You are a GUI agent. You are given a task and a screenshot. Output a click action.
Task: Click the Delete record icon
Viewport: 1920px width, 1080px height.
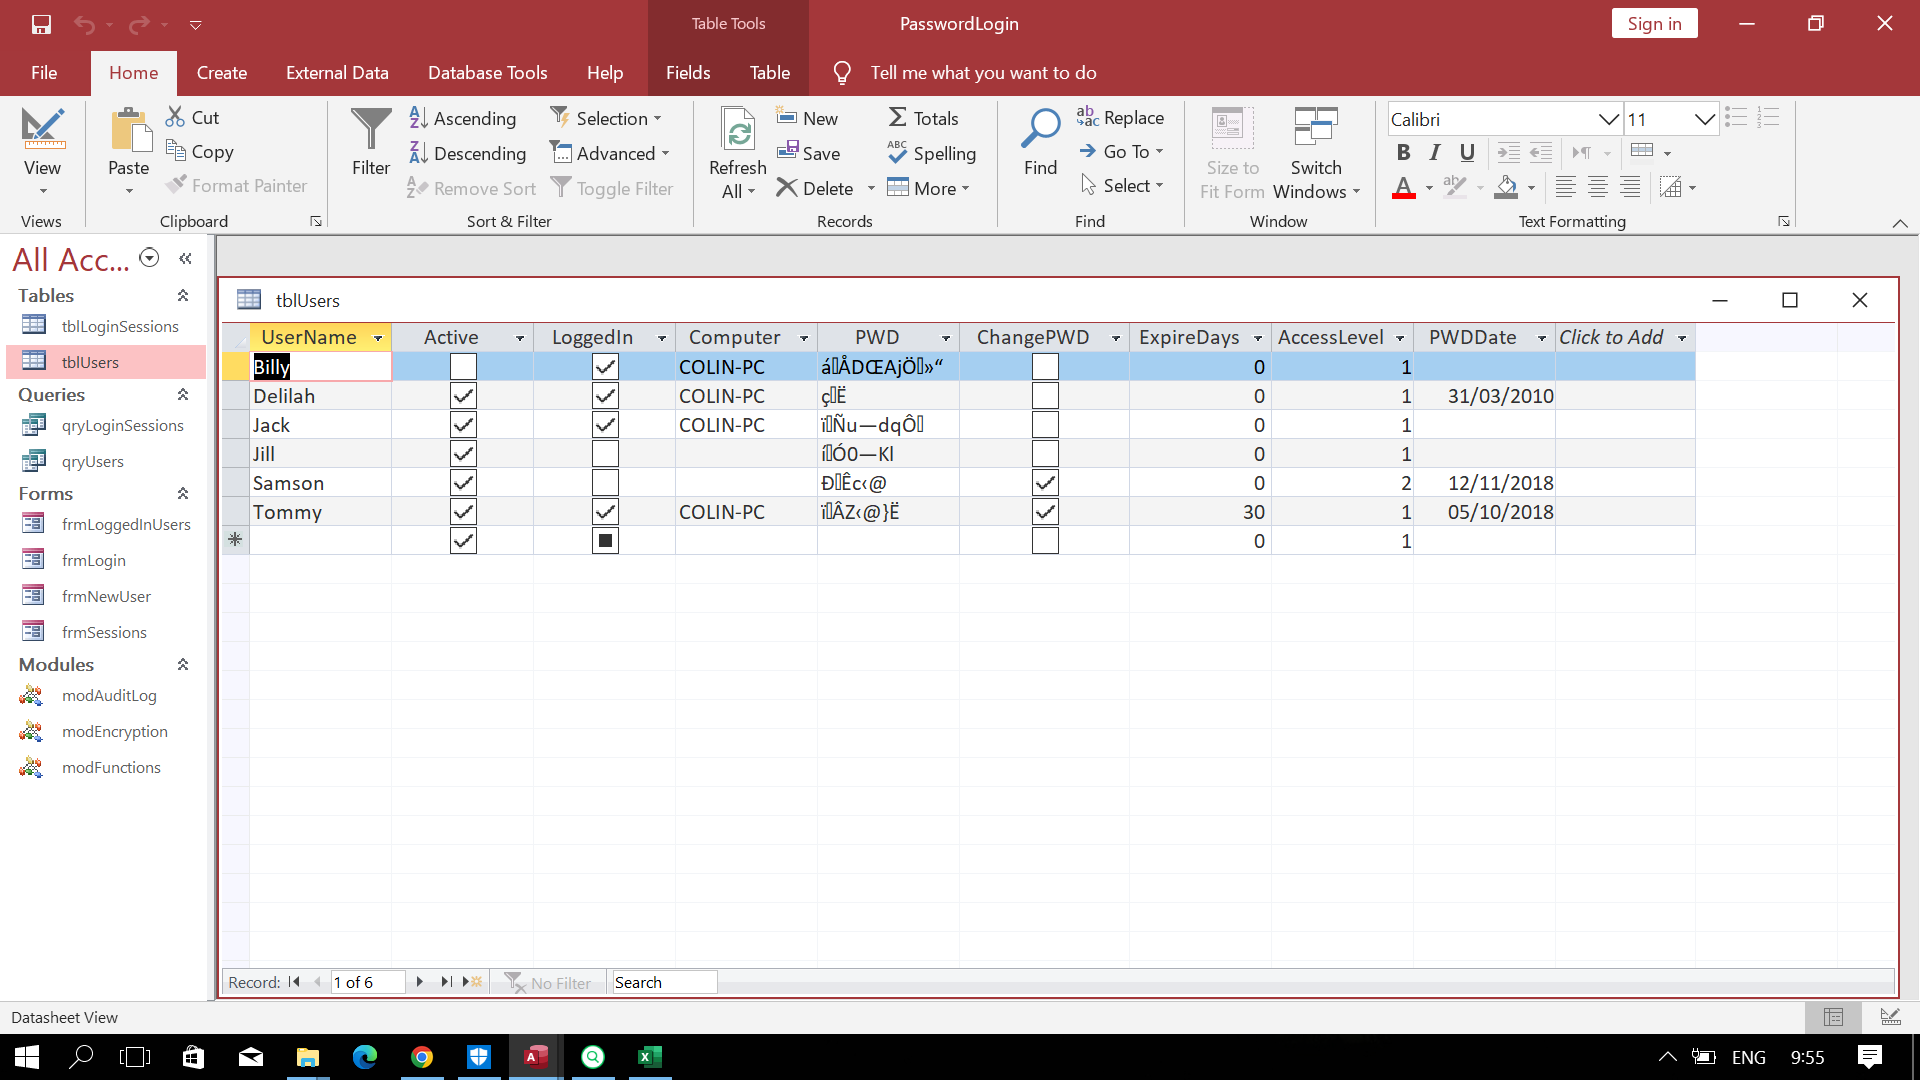coord(788,188)
